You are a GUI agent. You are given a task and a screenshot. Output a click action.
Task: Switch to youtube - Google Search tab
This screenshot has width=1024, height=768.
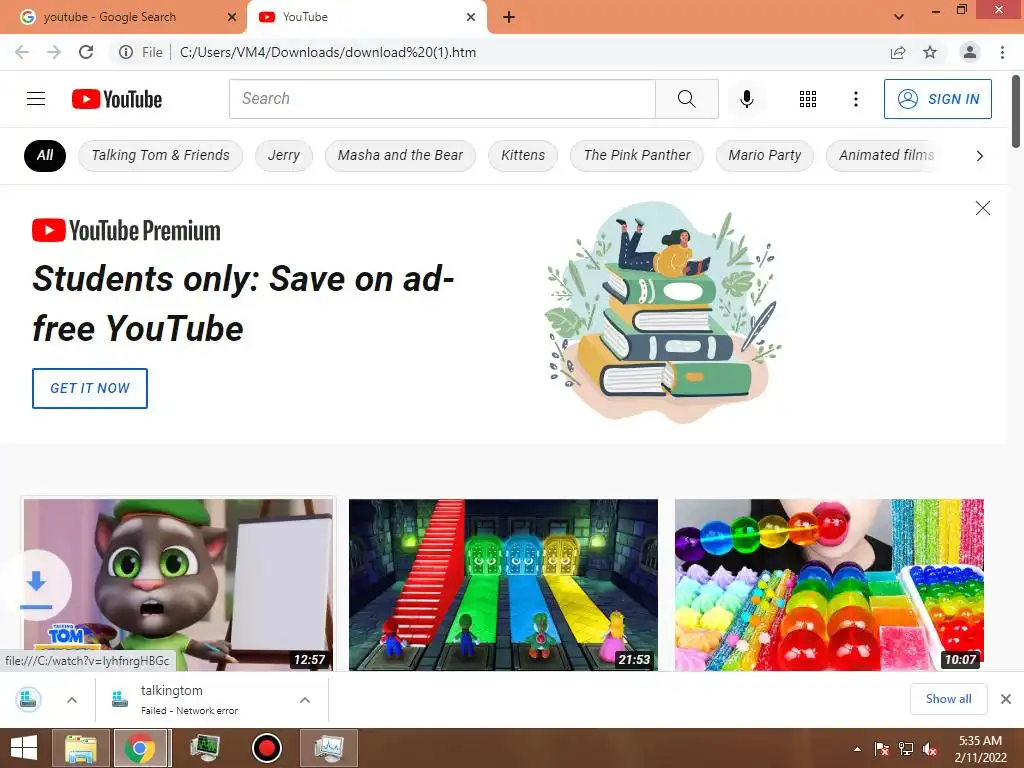[110, 17]
